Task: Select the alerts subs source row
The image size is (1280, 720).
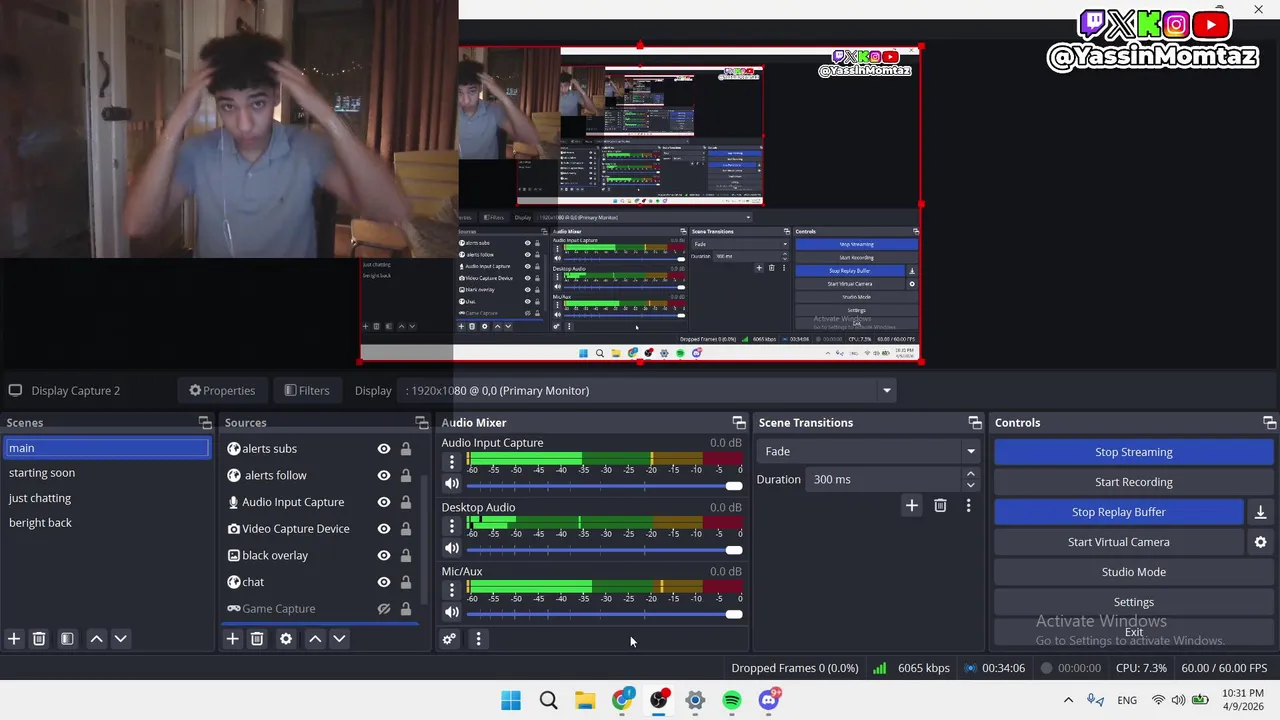Action: [320, 449]
